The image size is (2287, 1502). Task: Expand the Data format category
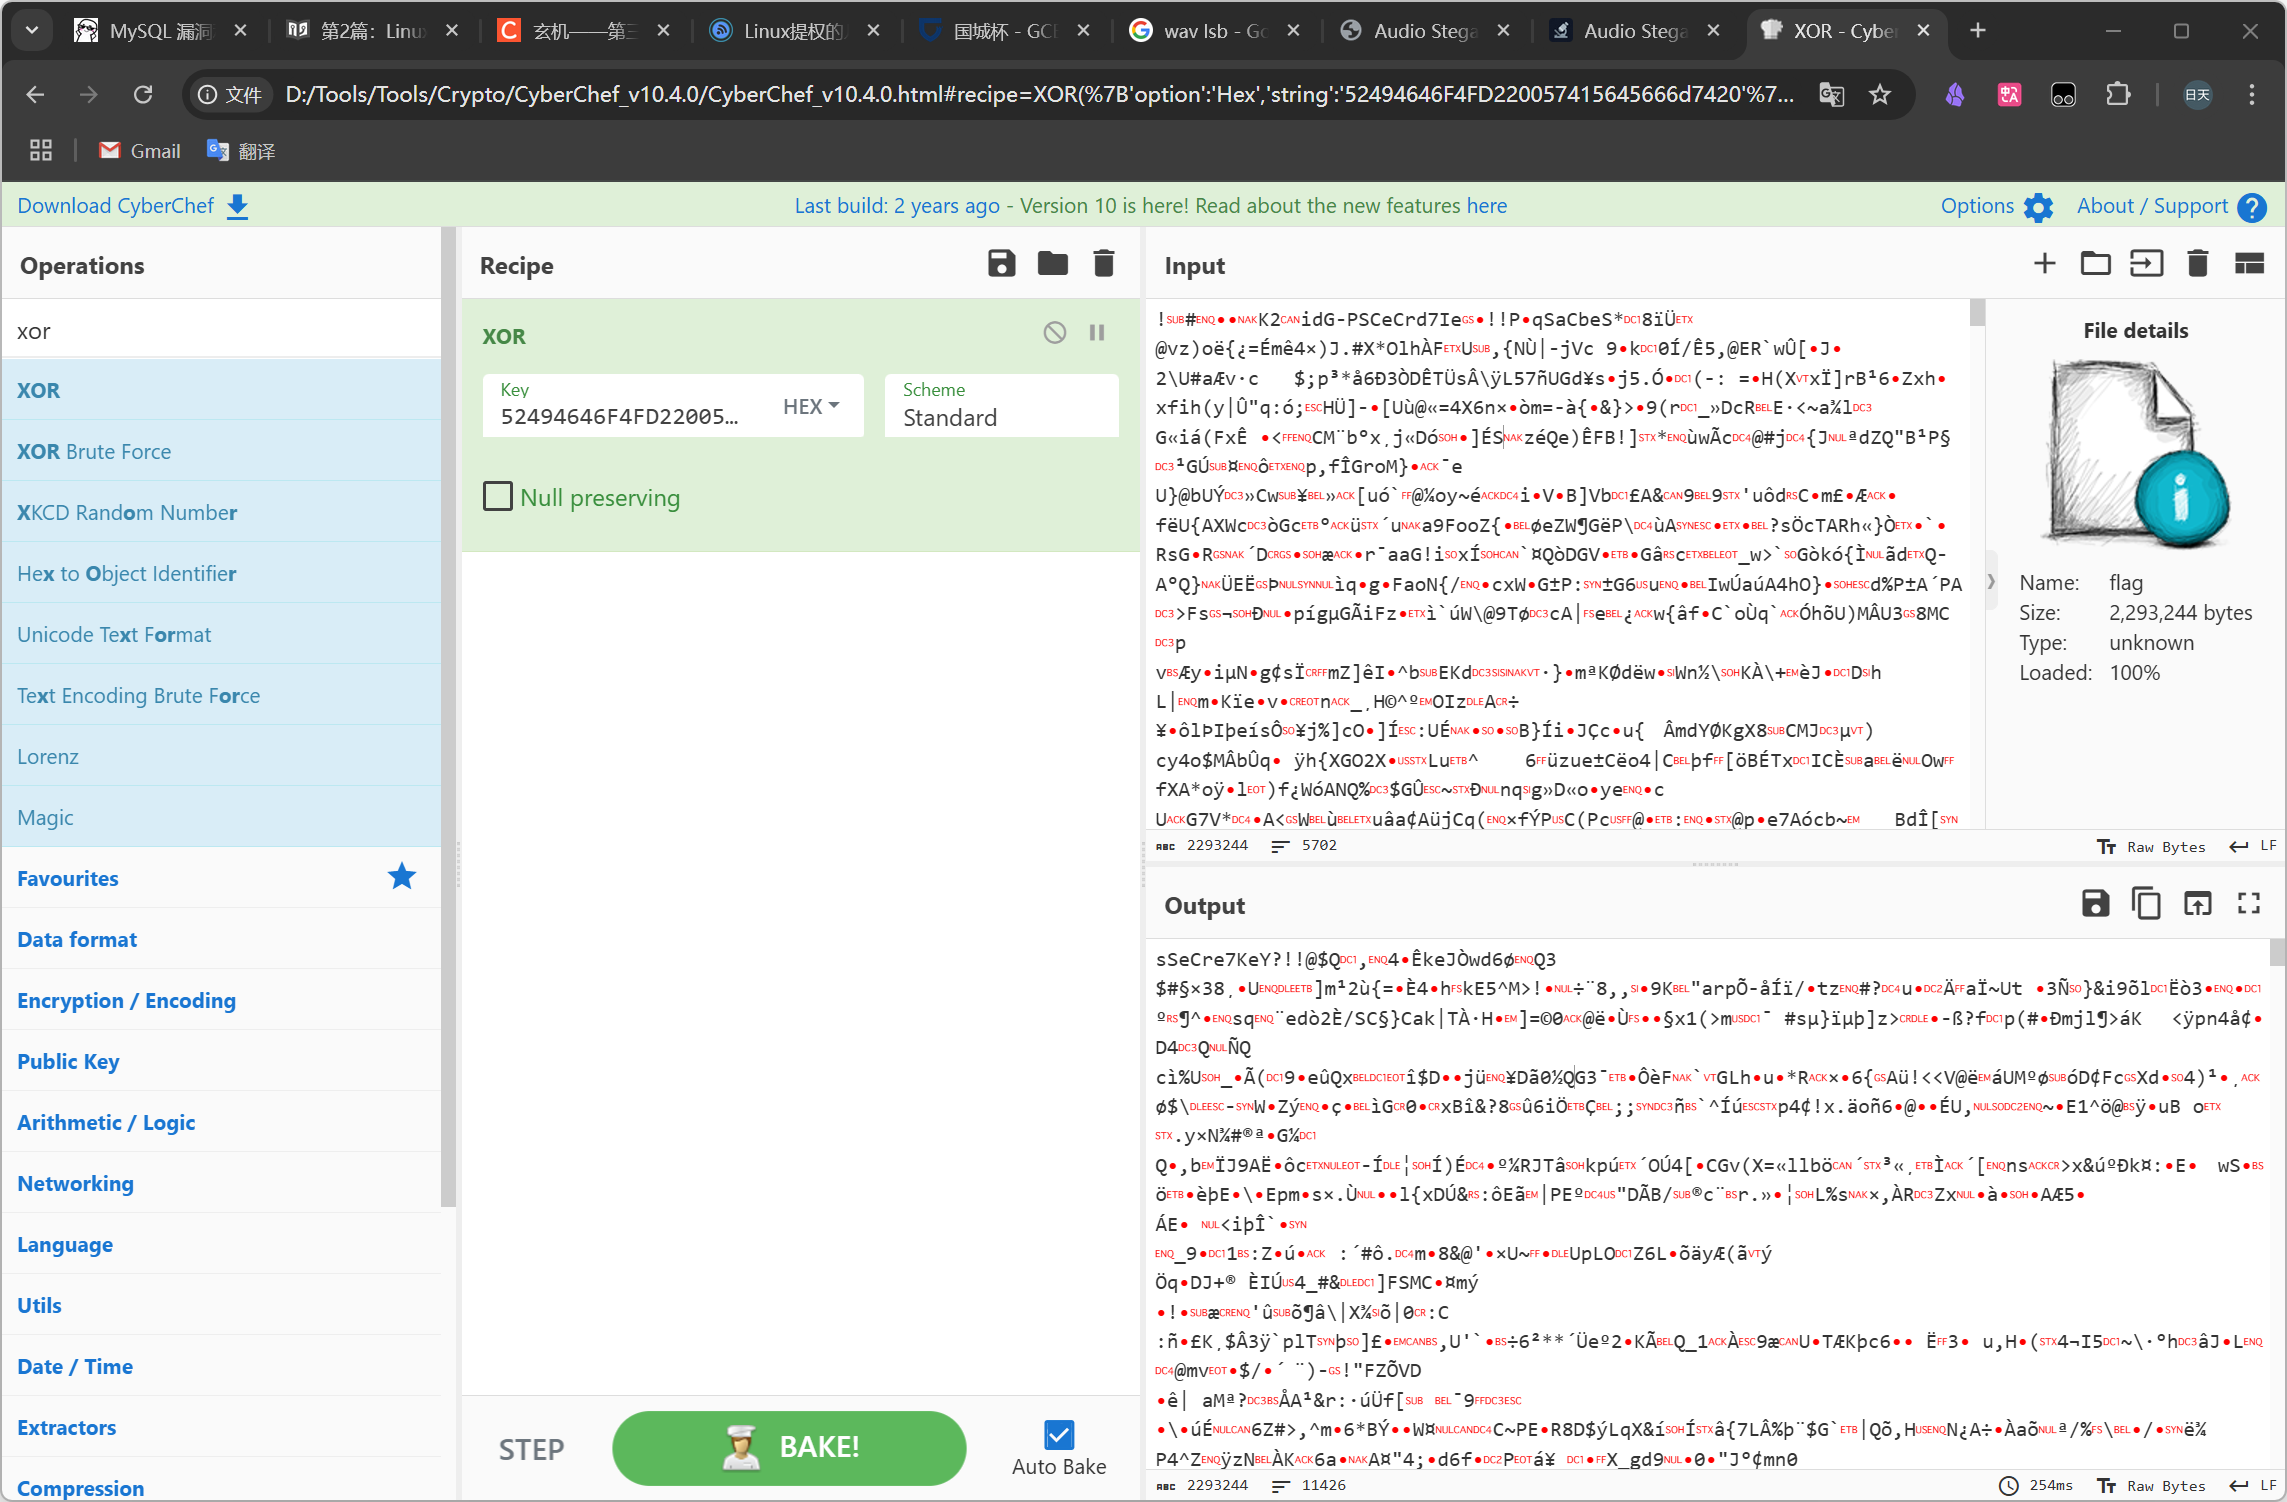coord(221,939)
